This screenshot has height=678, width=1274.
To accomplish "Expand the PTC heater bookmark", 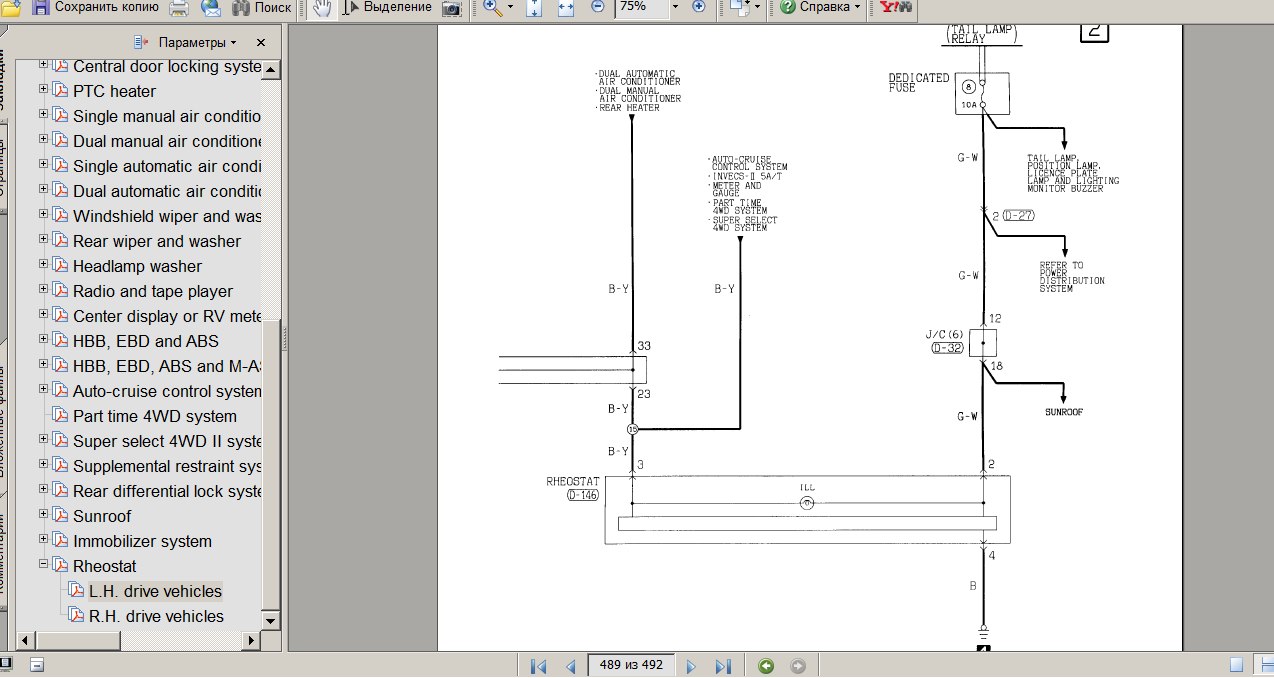I will 44,90.
